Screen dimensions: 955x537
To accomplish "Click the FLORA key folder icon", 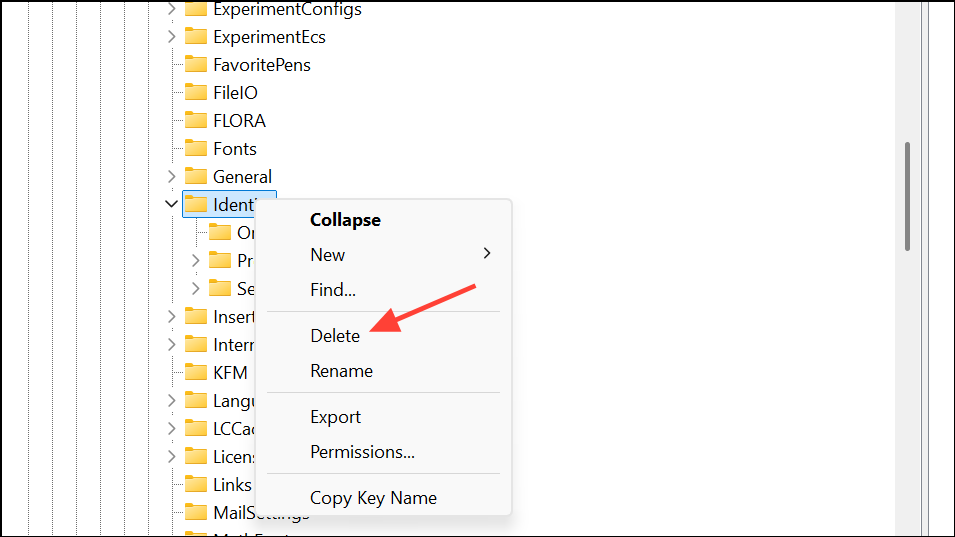I will [196, 121].
